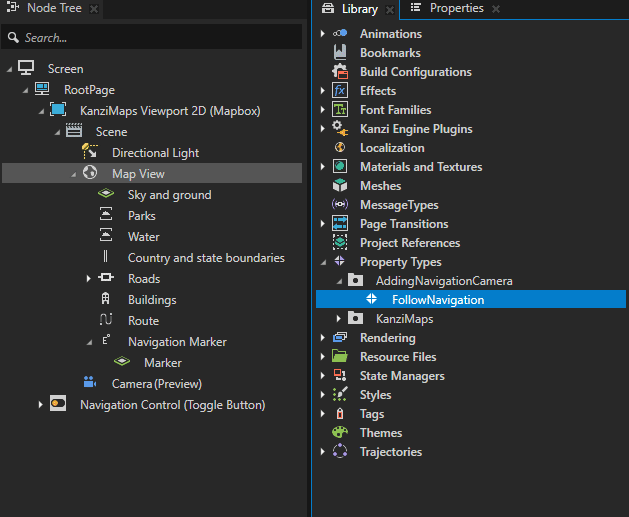Select the Resource Files library item
Image resolution: width=629 pixels, height=517 pixels.
398,357
